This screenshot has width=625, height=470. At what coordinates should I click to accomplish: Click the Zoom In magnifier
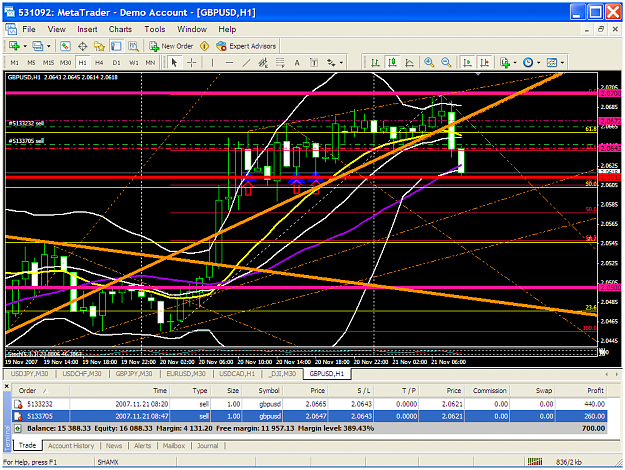(429, 63)
